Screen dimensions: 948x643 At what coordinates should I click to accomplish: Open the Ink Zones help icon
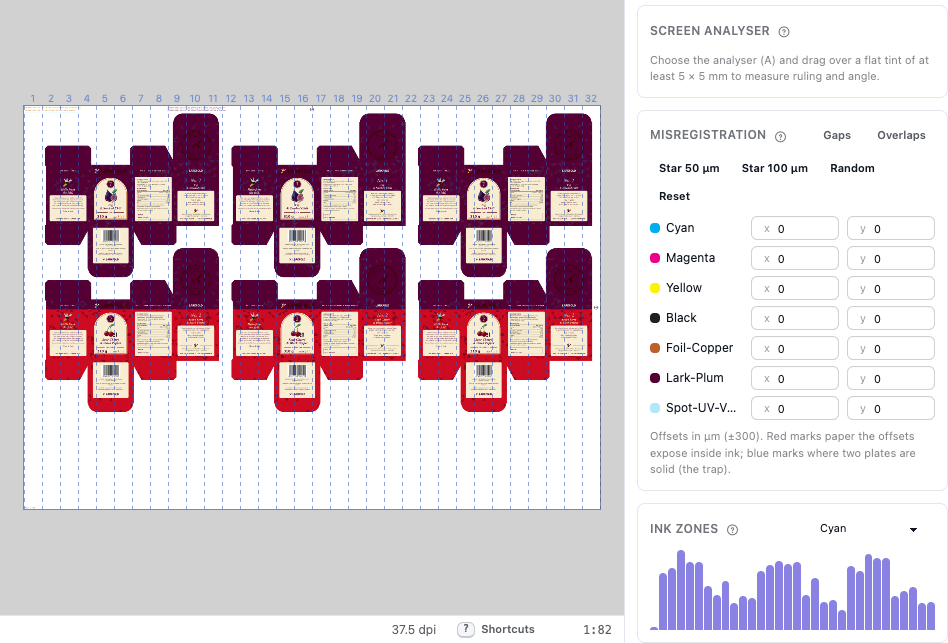point(732,530)
